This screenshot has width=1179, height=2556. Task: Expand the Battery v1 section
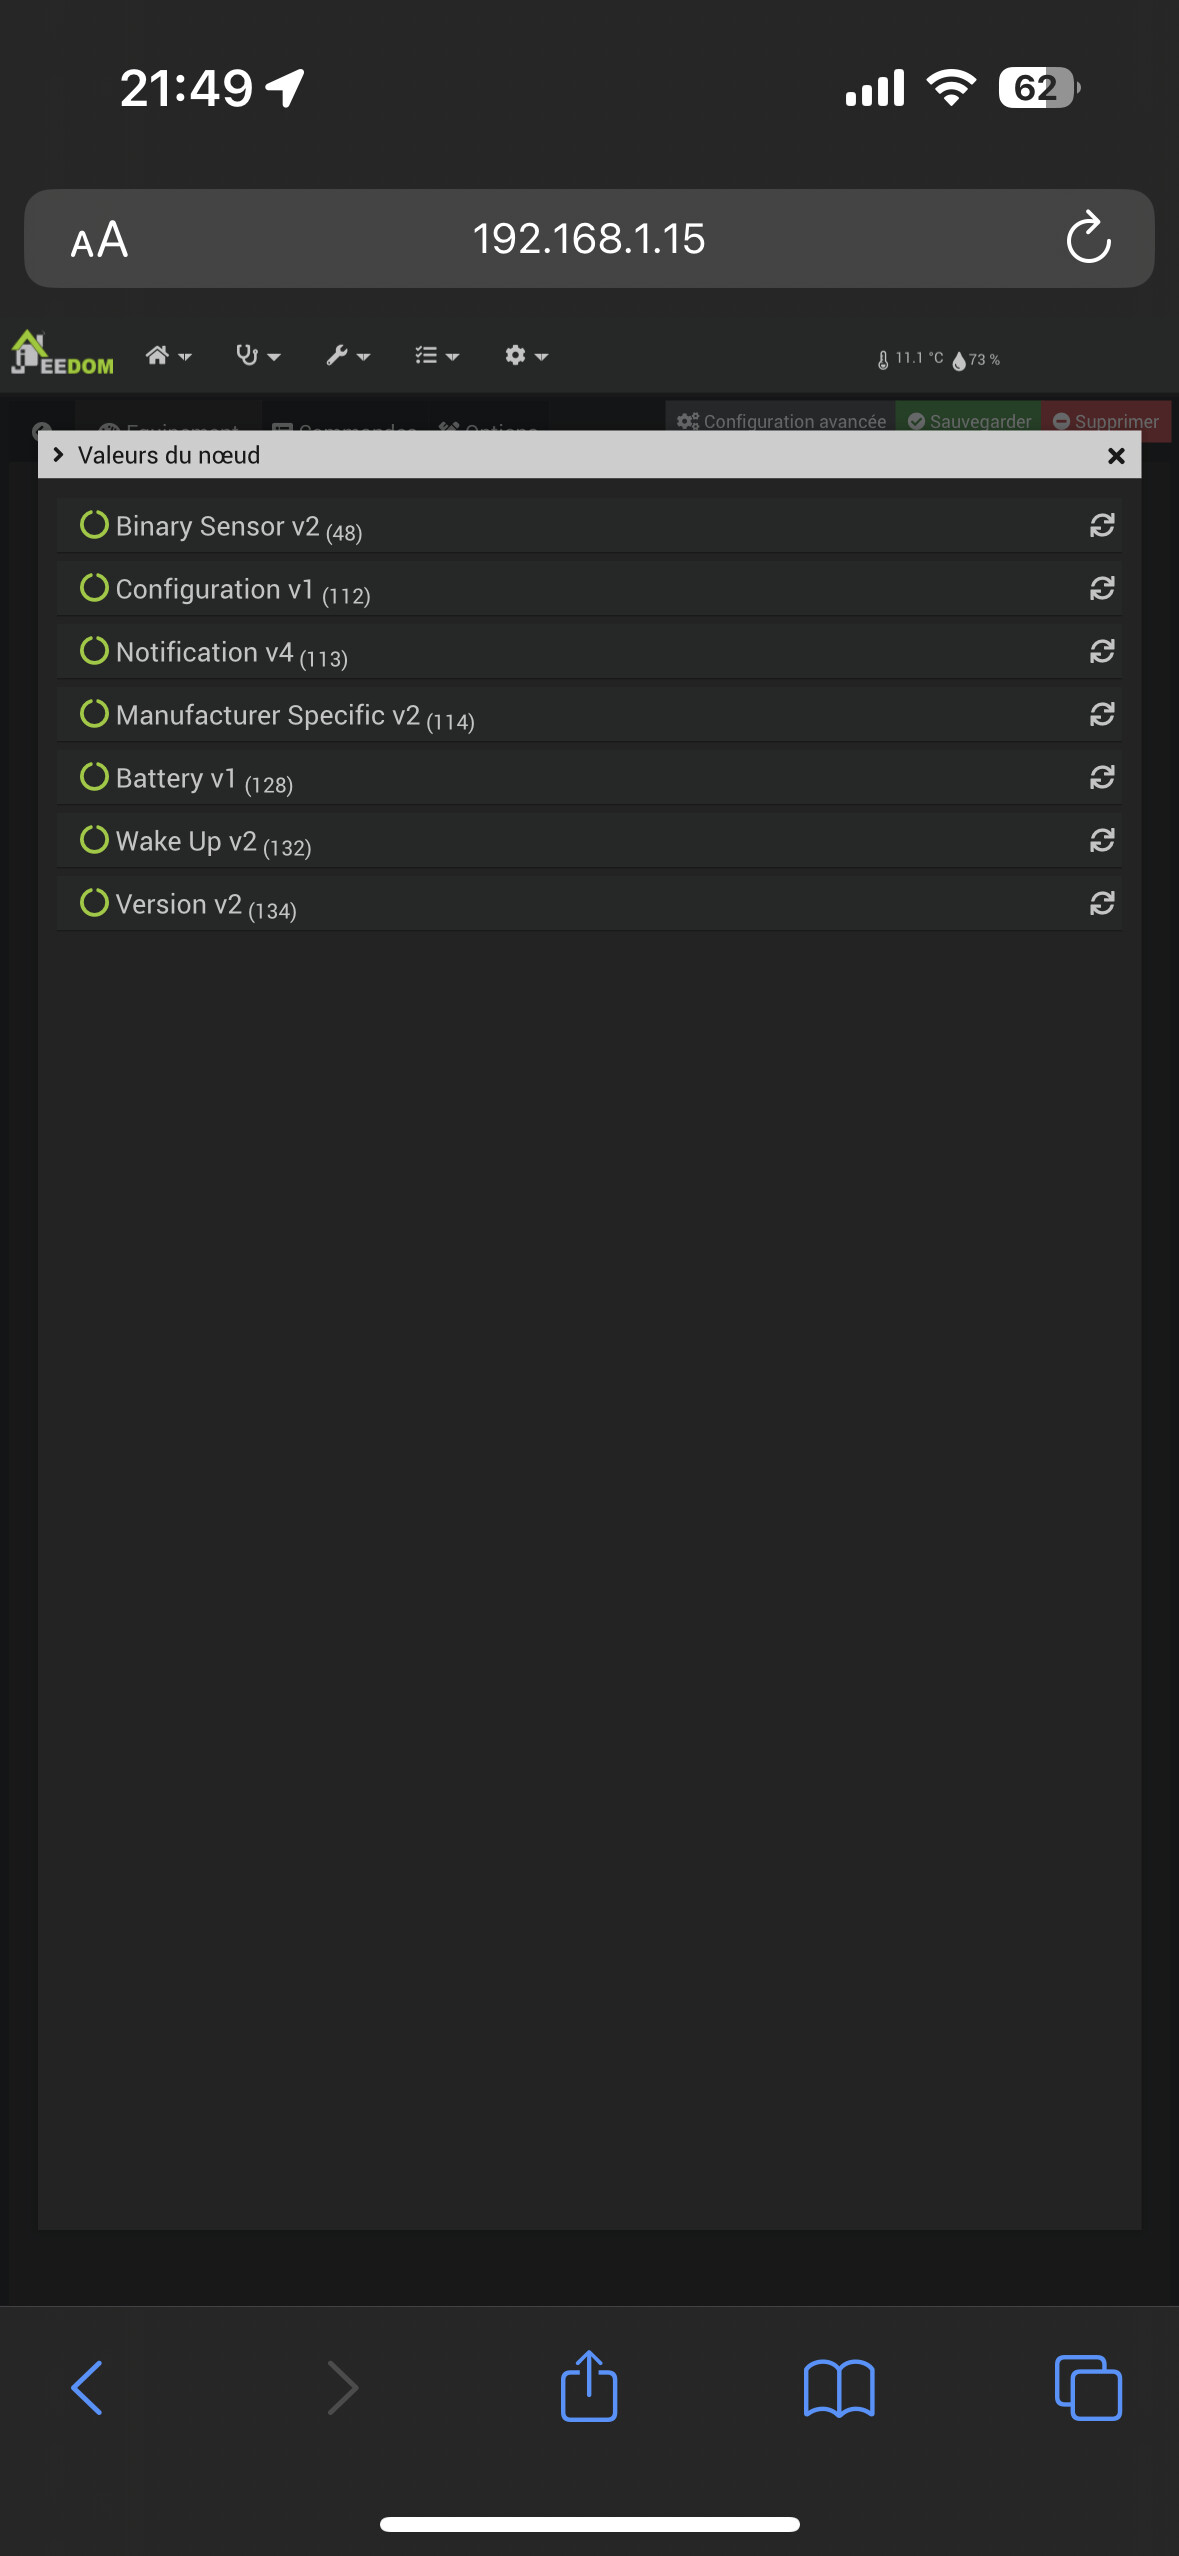176,778
